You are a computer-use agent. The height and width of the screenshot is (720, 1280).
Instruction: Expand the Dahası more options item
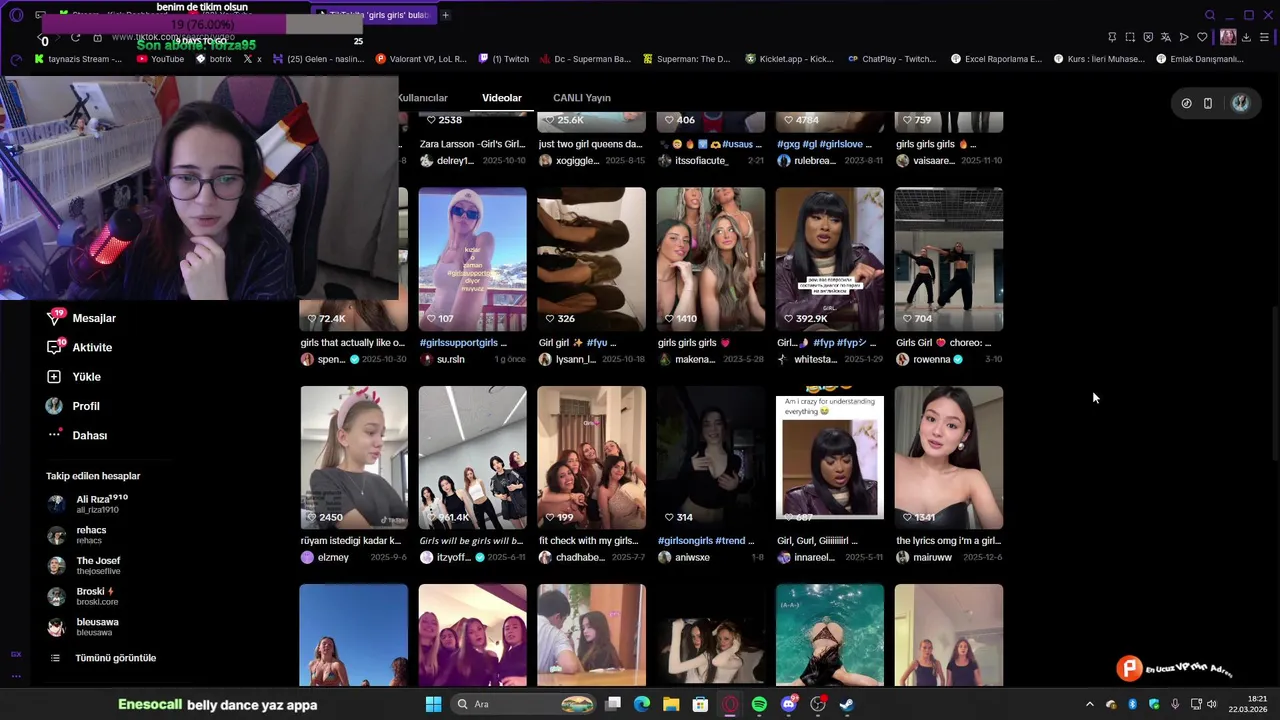point(77,435)
